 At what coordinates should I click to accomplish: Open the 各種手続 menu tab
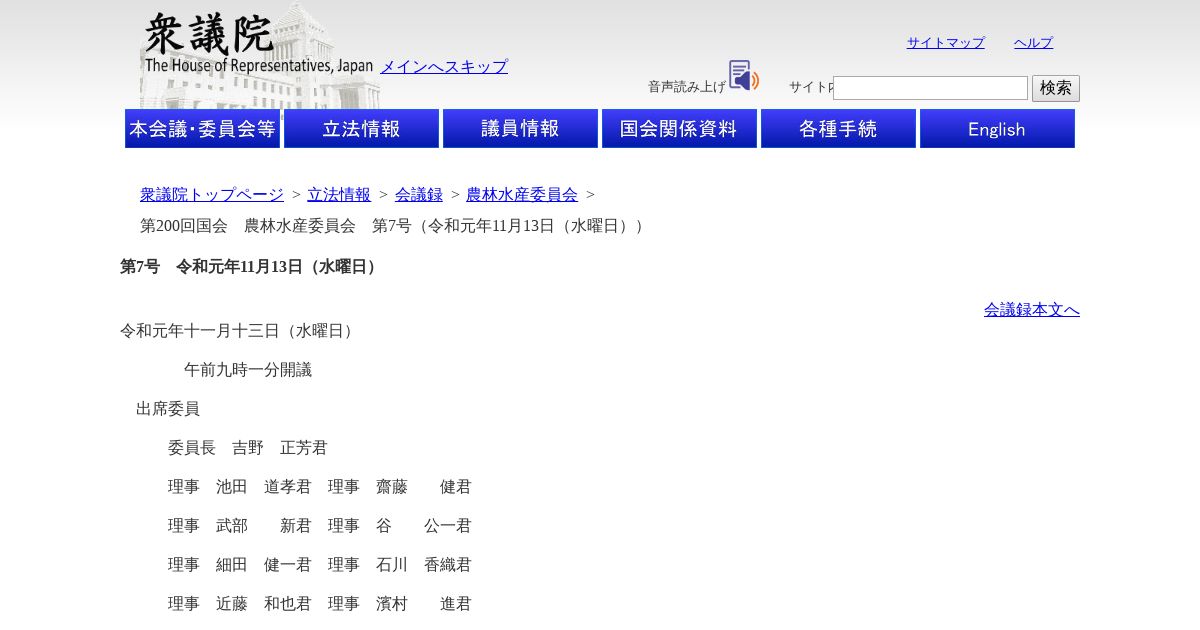pyautogui.click(x=838, y=129)
